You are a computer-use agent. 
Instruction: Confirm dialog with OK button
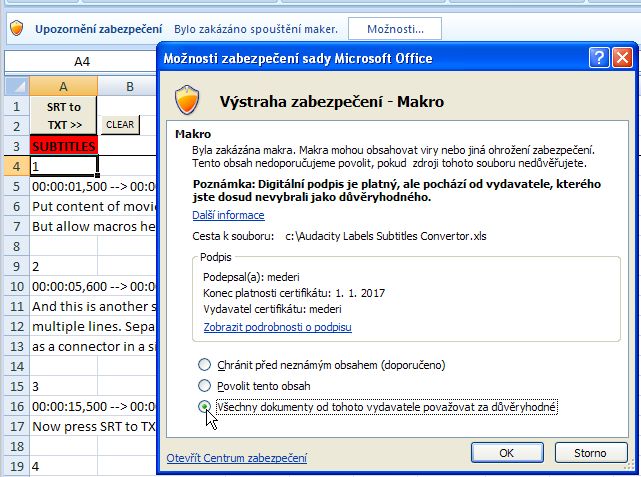[507, 453]
